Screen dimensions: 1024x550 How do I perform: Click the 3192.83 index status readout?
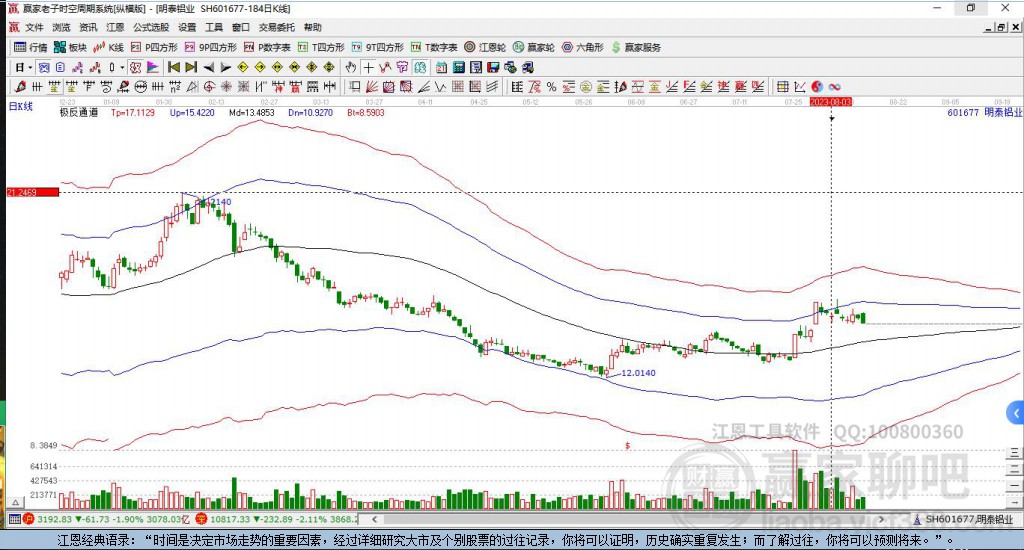click(54, 519)
